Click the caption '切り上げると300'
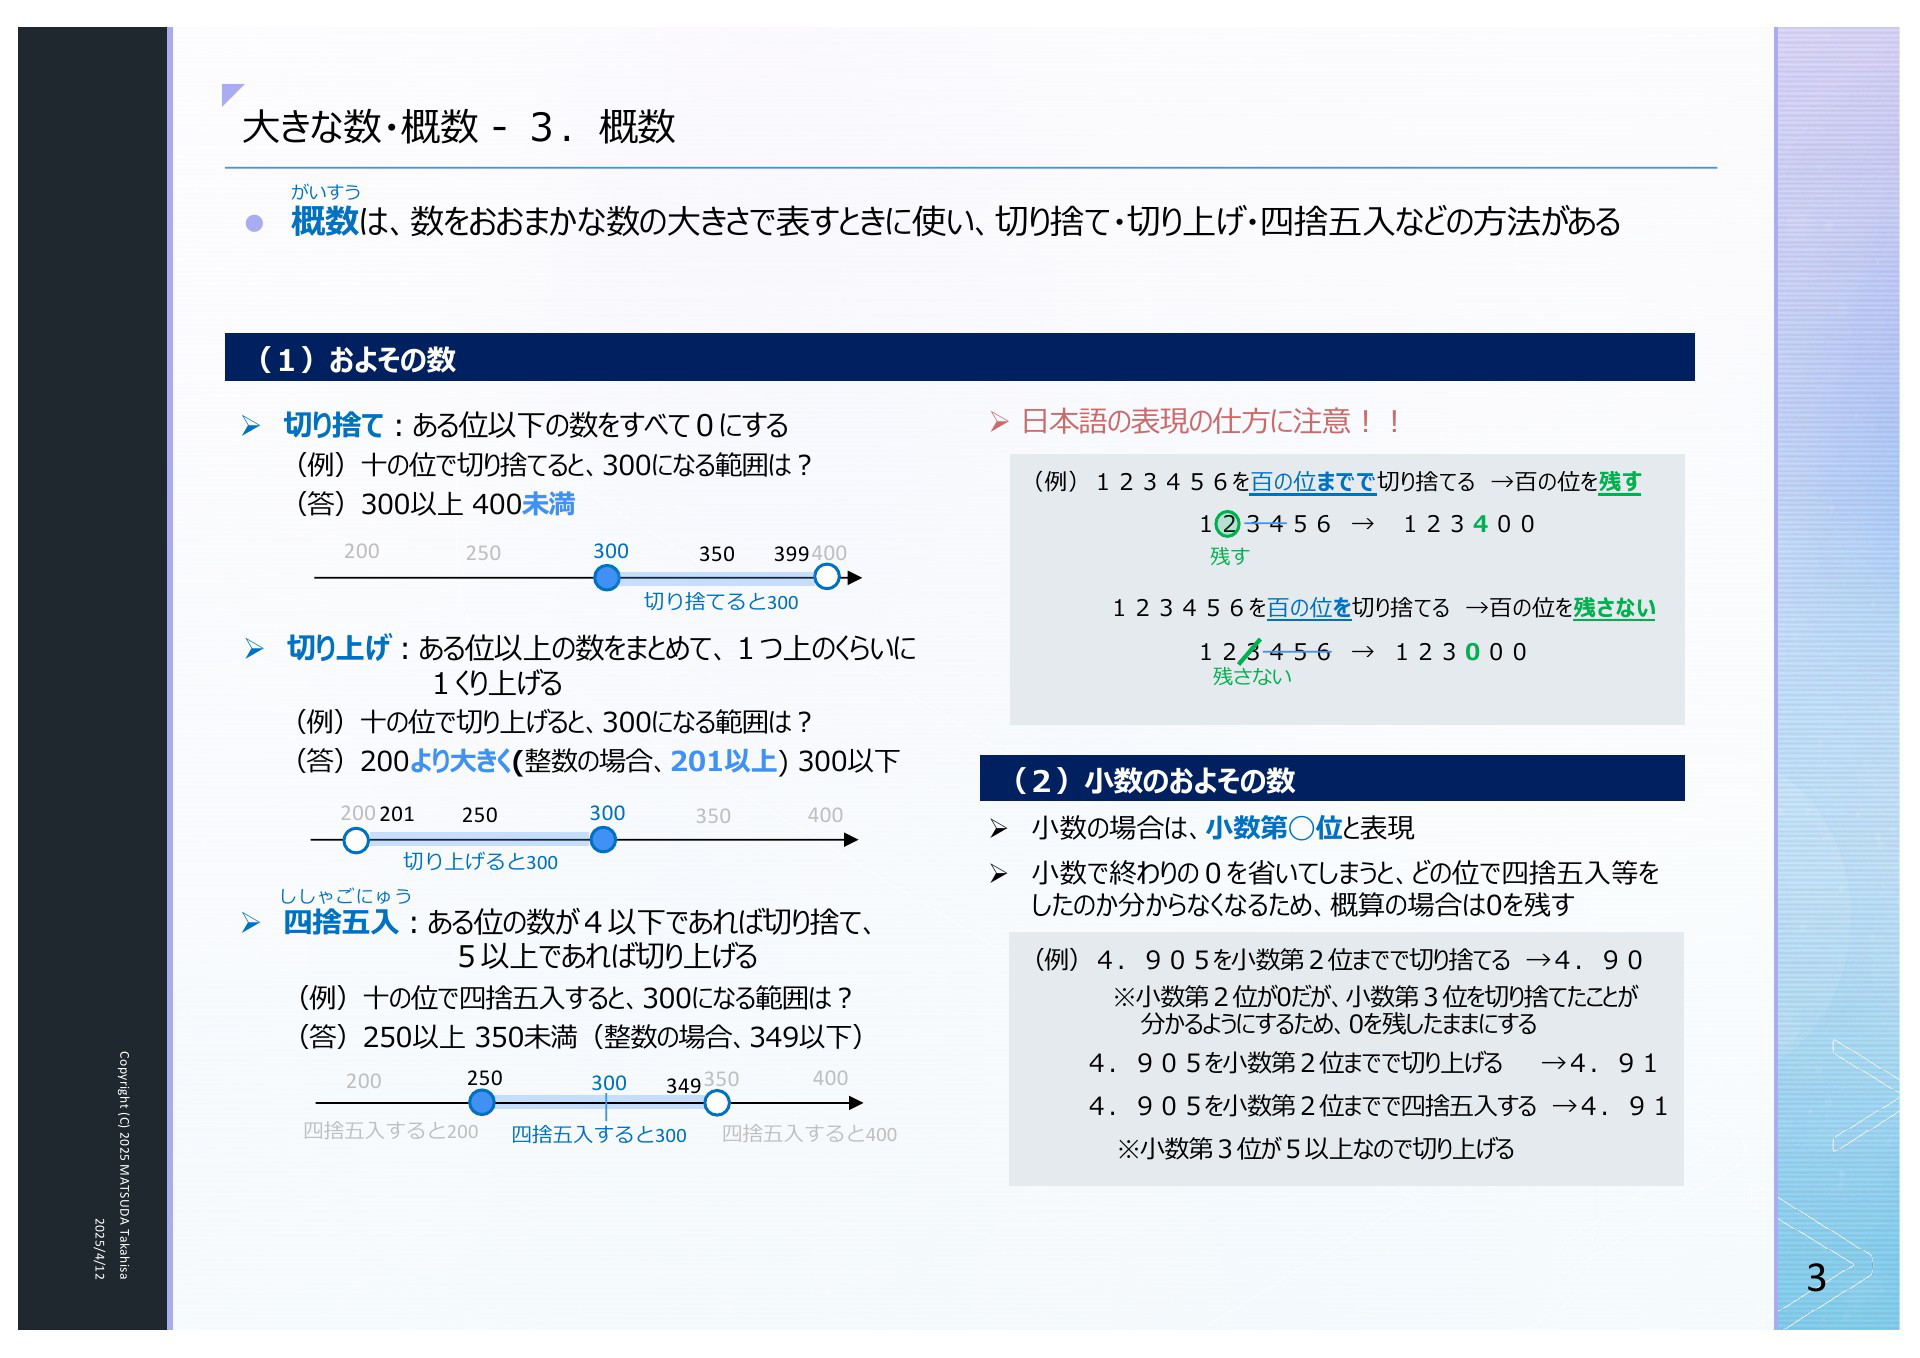The width and height of the screenshot is (1920, 1358). [480, 861]
